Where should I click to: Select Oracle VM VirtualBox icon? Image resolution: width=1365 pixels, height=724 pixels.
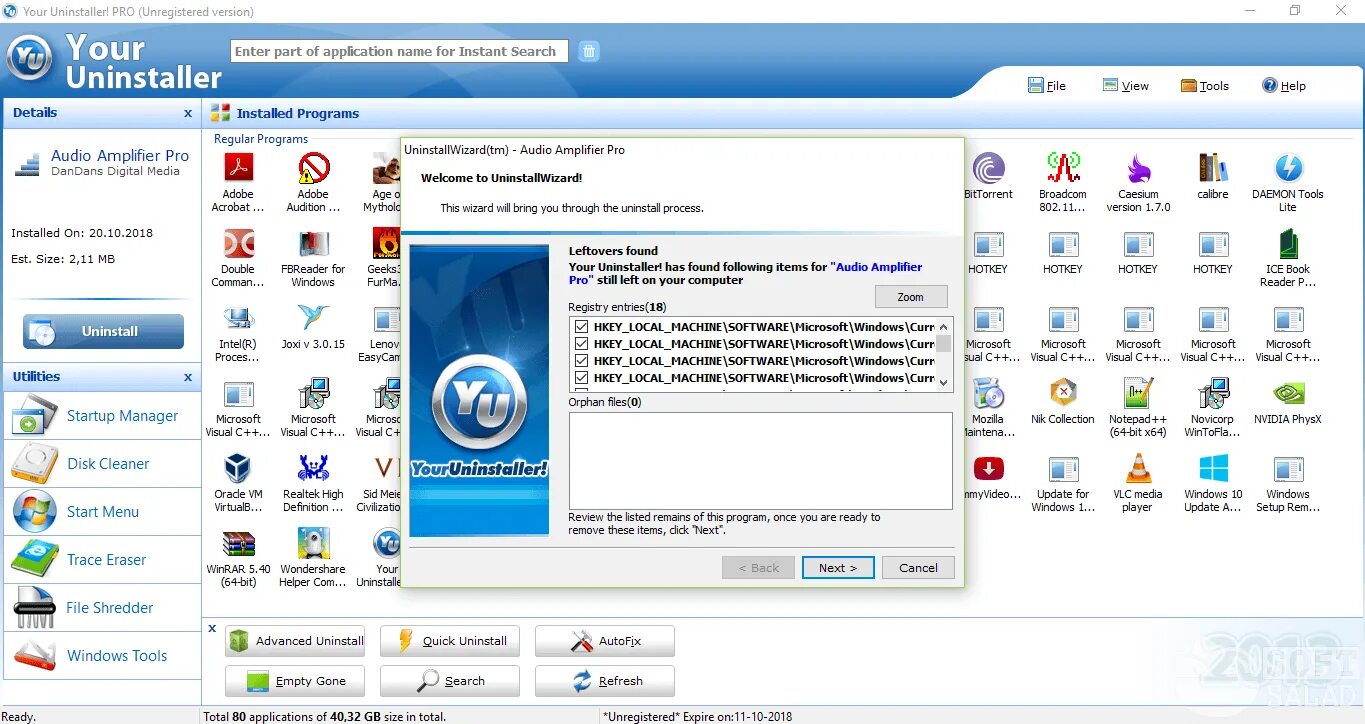[238, 468]
